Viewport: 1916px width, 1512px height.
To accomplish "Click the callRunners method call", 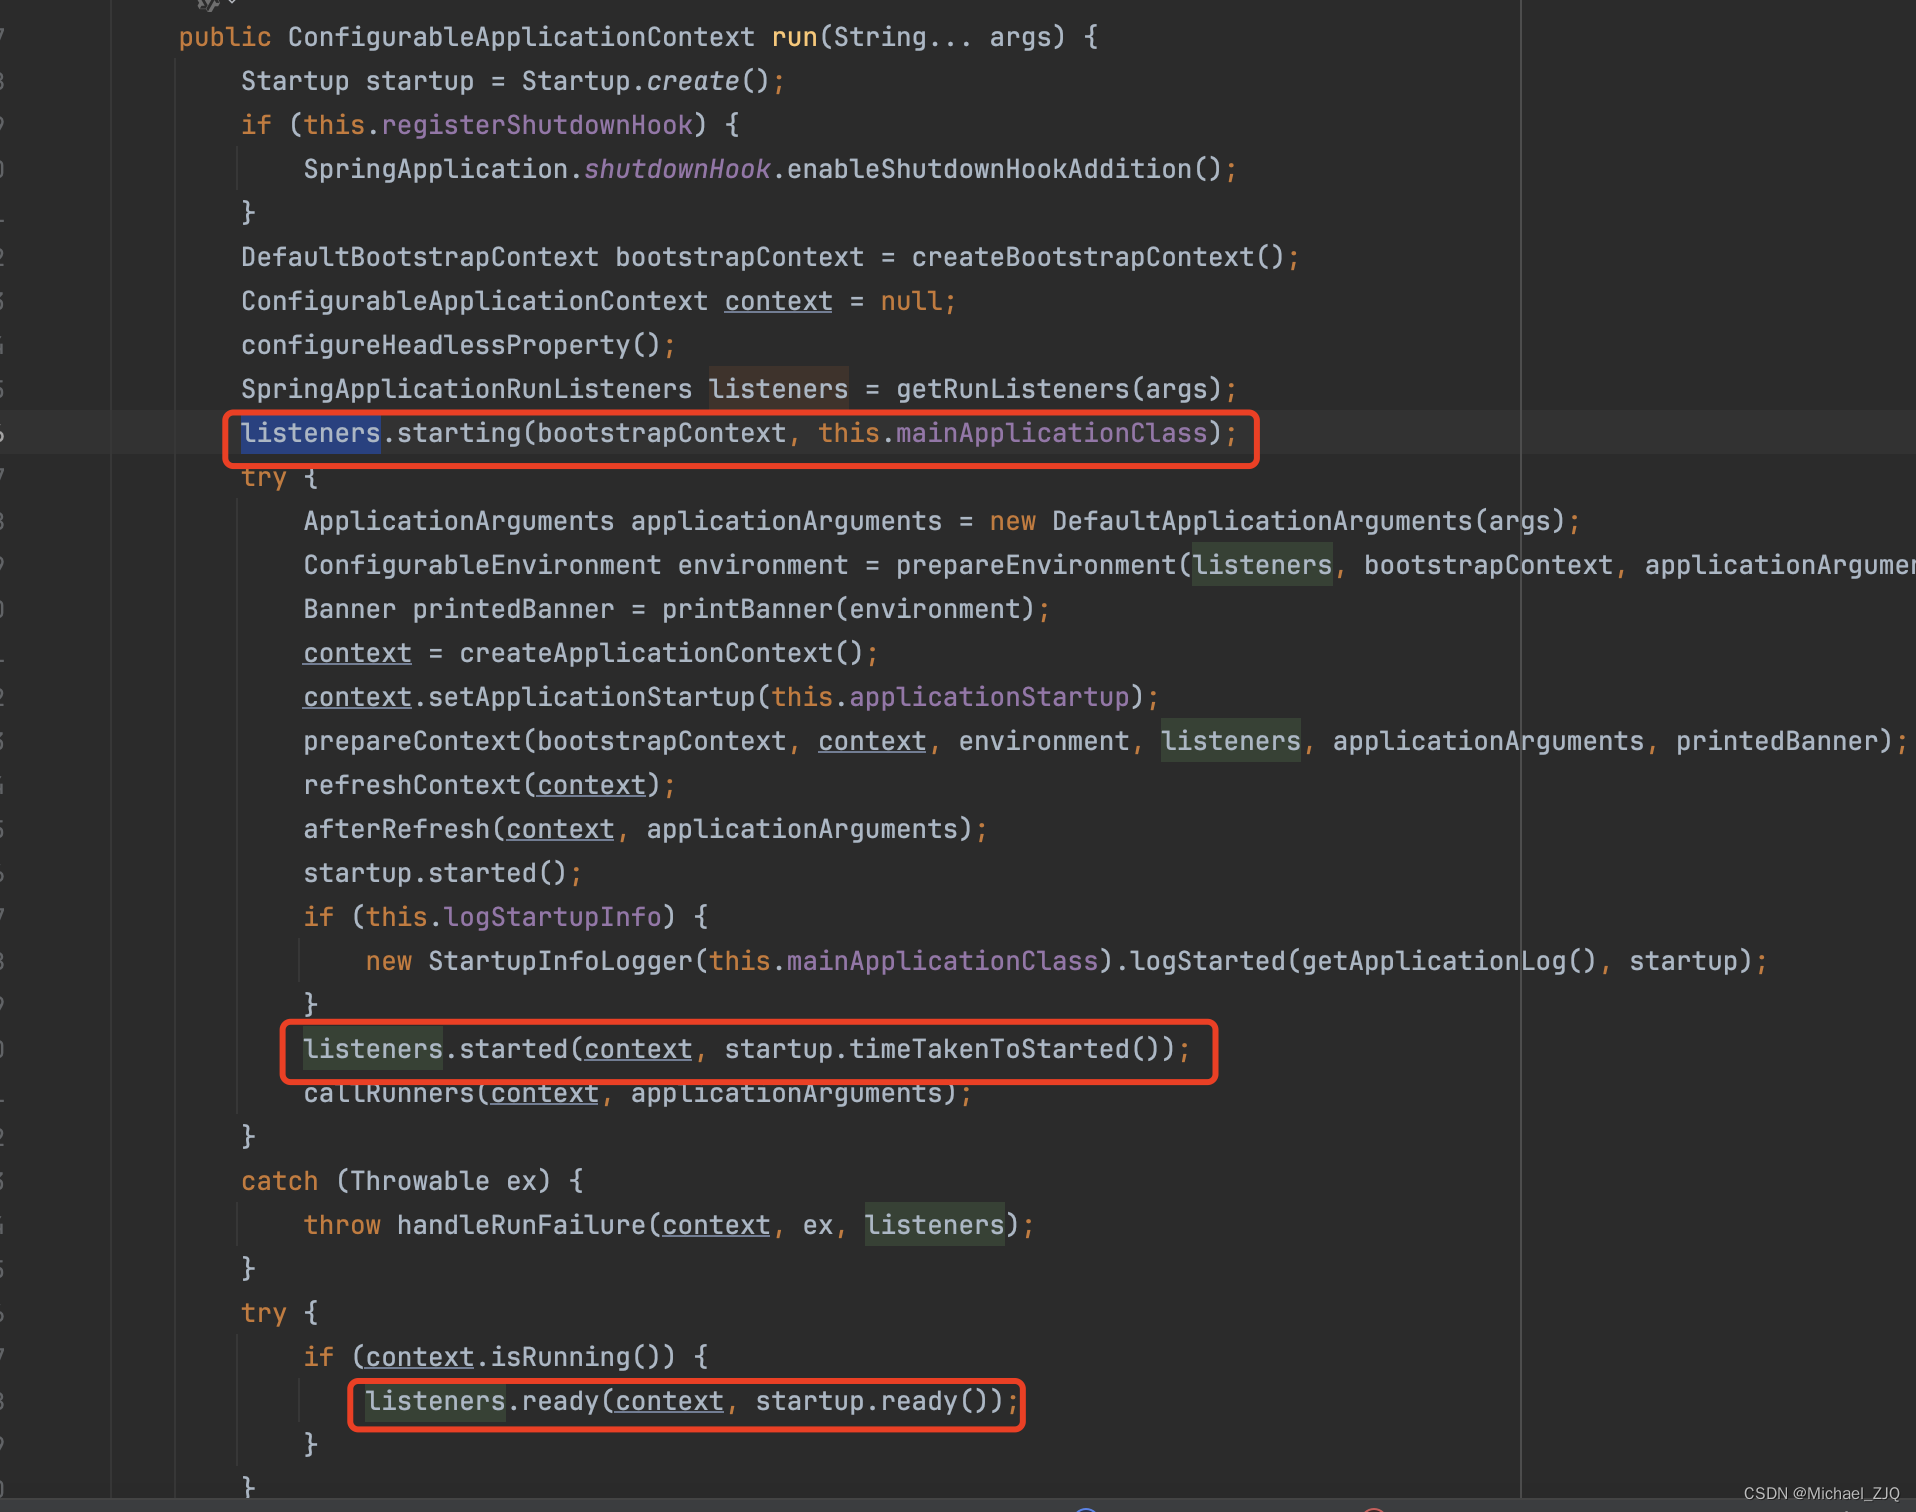I will (389, 1093).
